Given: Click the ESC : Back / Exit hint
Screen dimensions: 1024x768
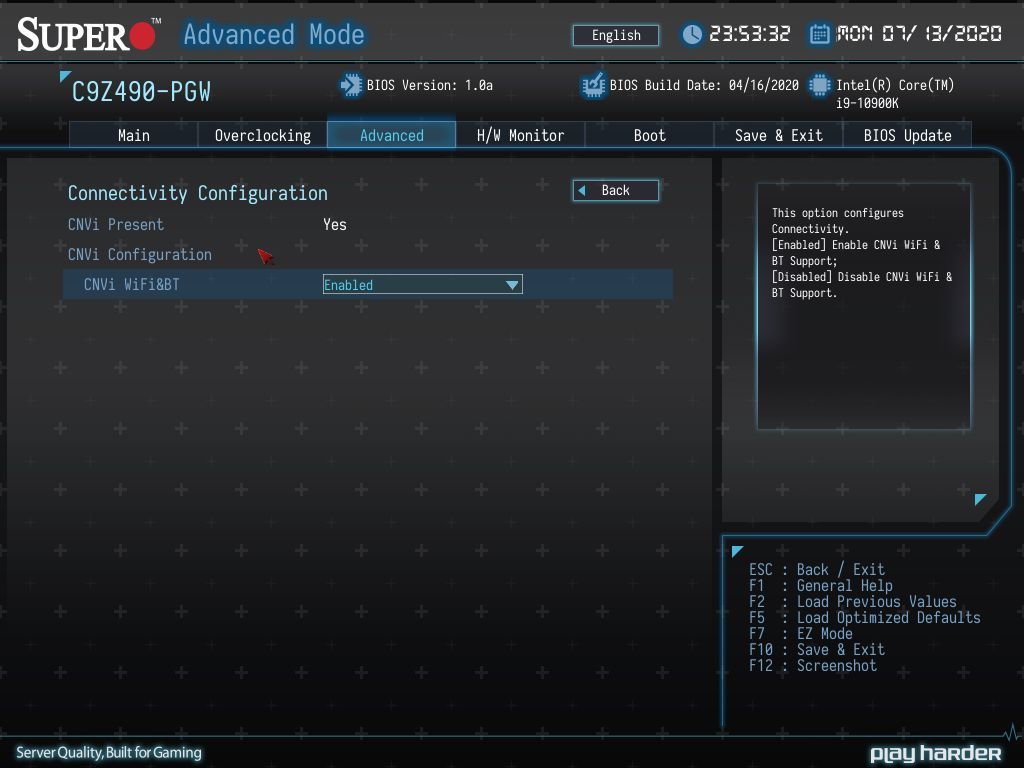Looking at the screenshot, I should point(816,569).
